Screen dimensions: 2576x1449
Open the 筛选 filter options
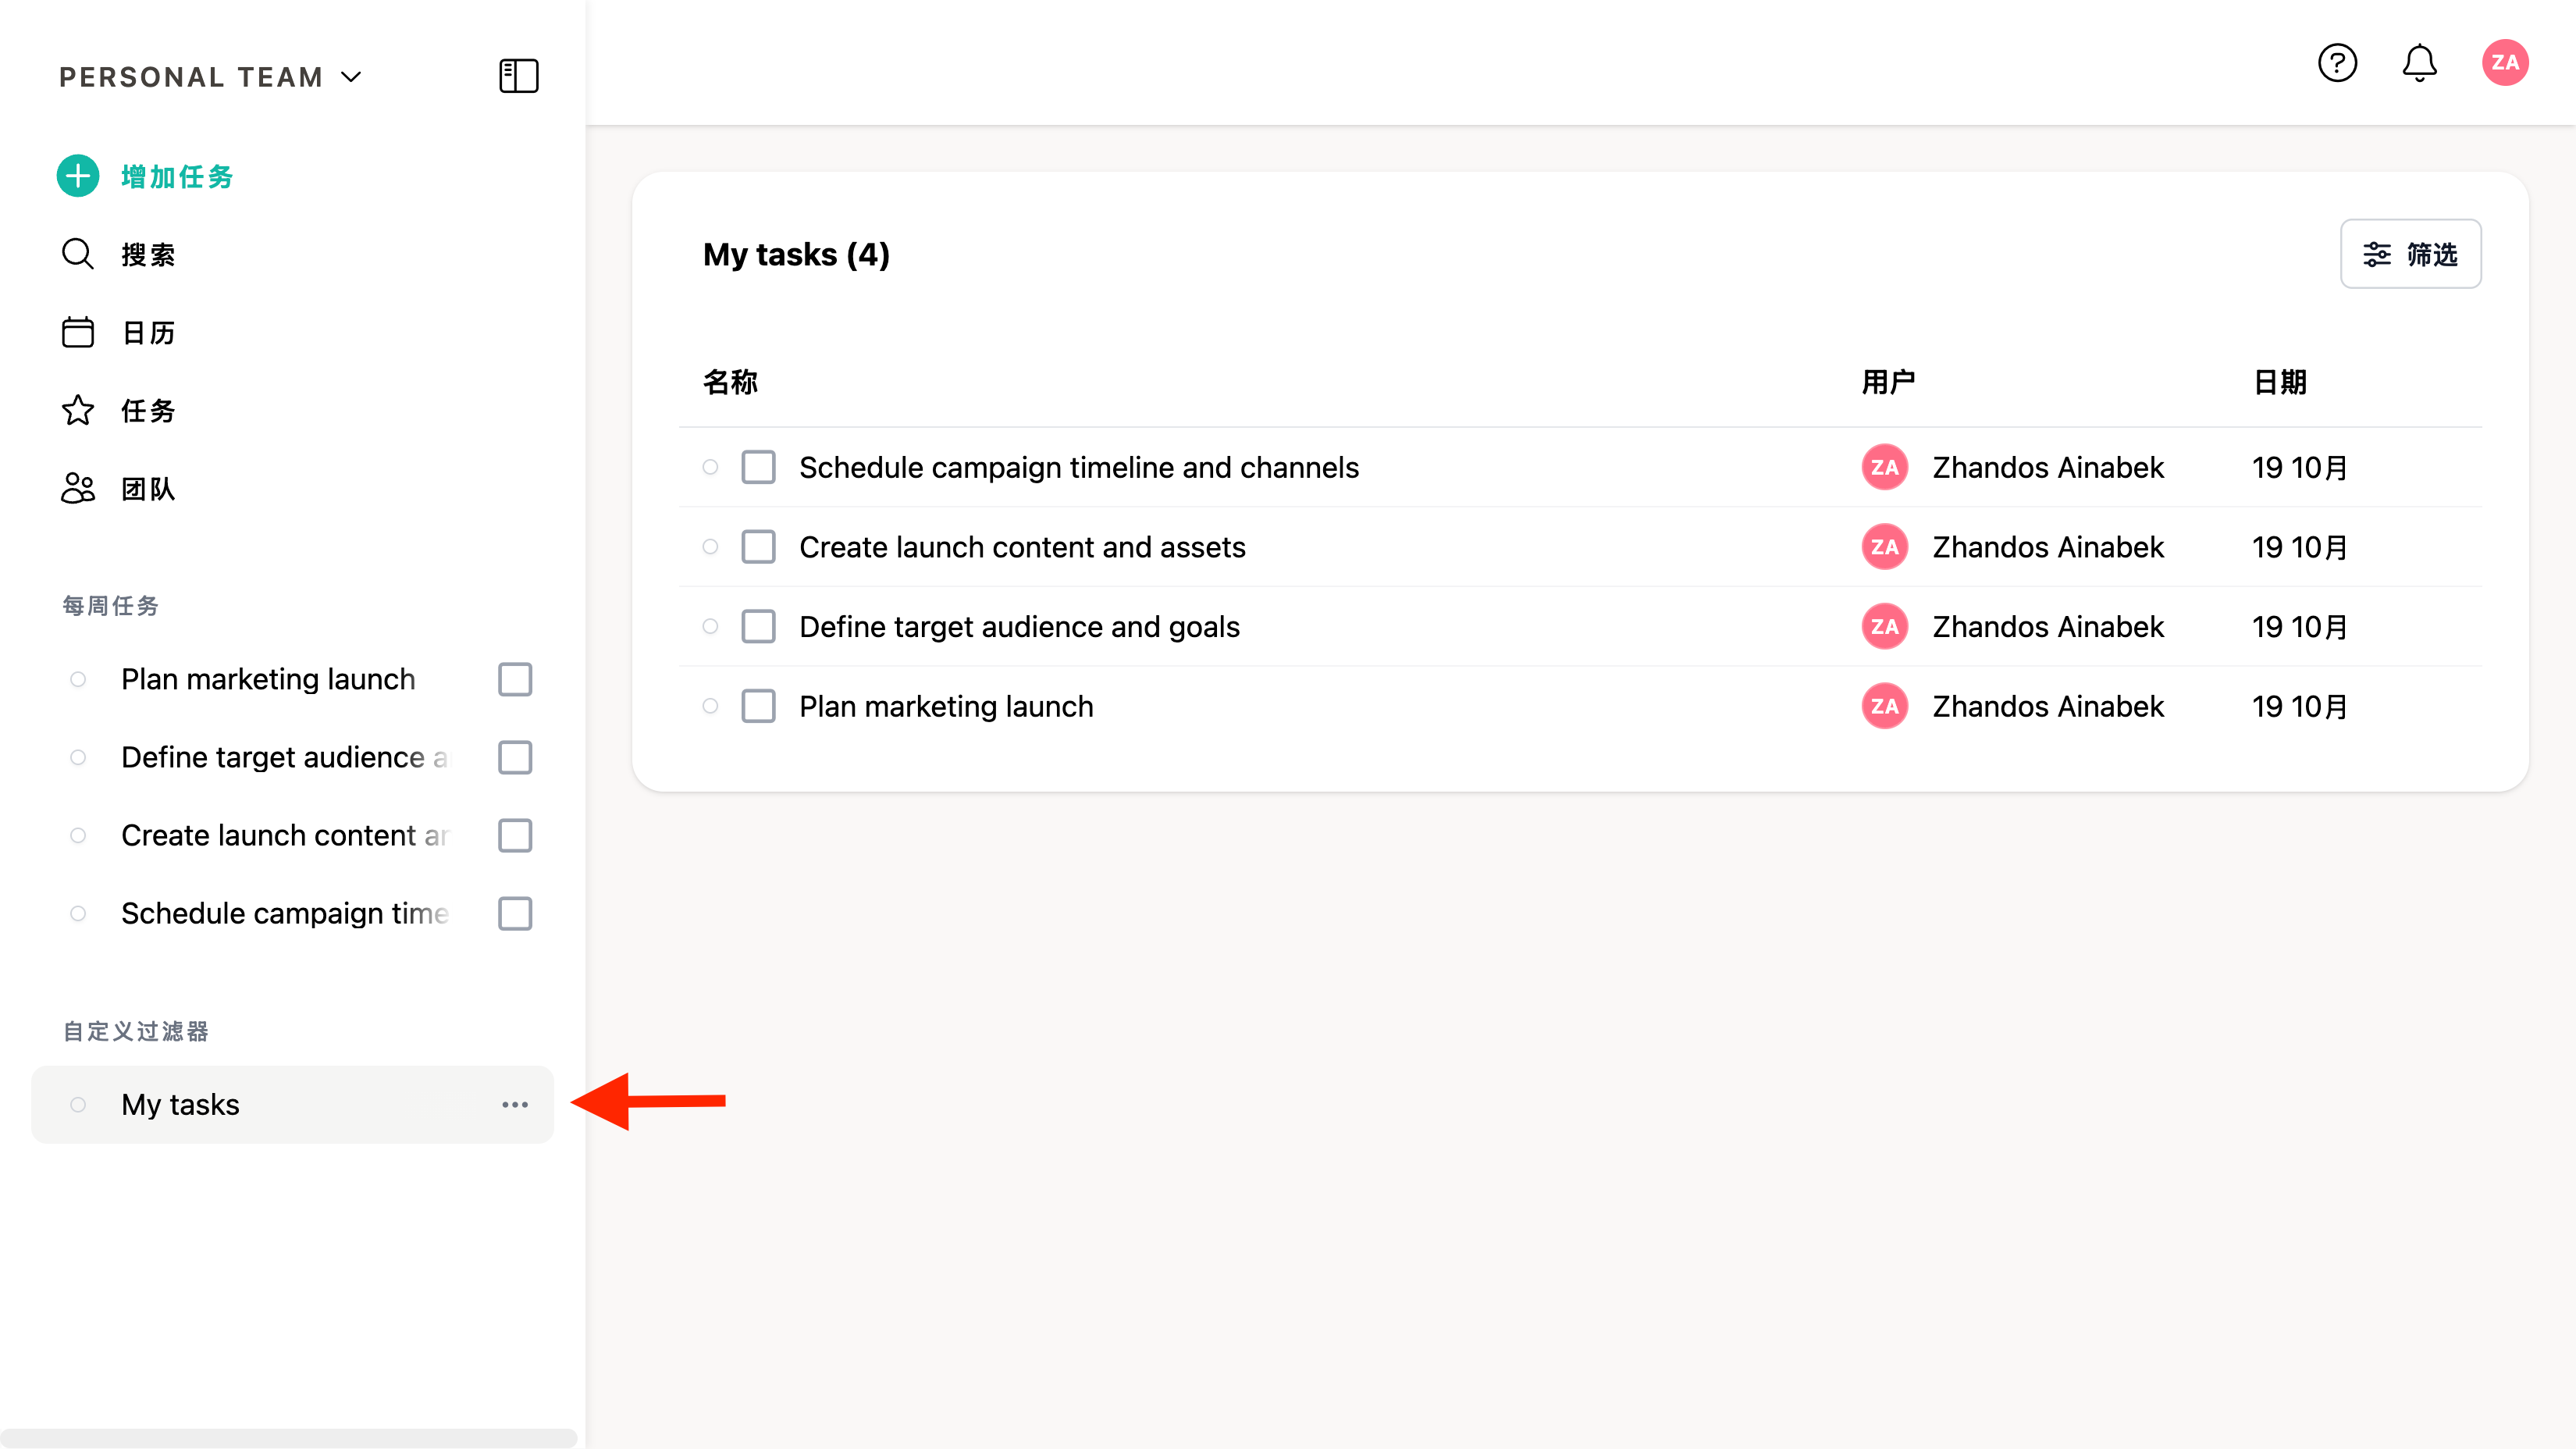2410,254
